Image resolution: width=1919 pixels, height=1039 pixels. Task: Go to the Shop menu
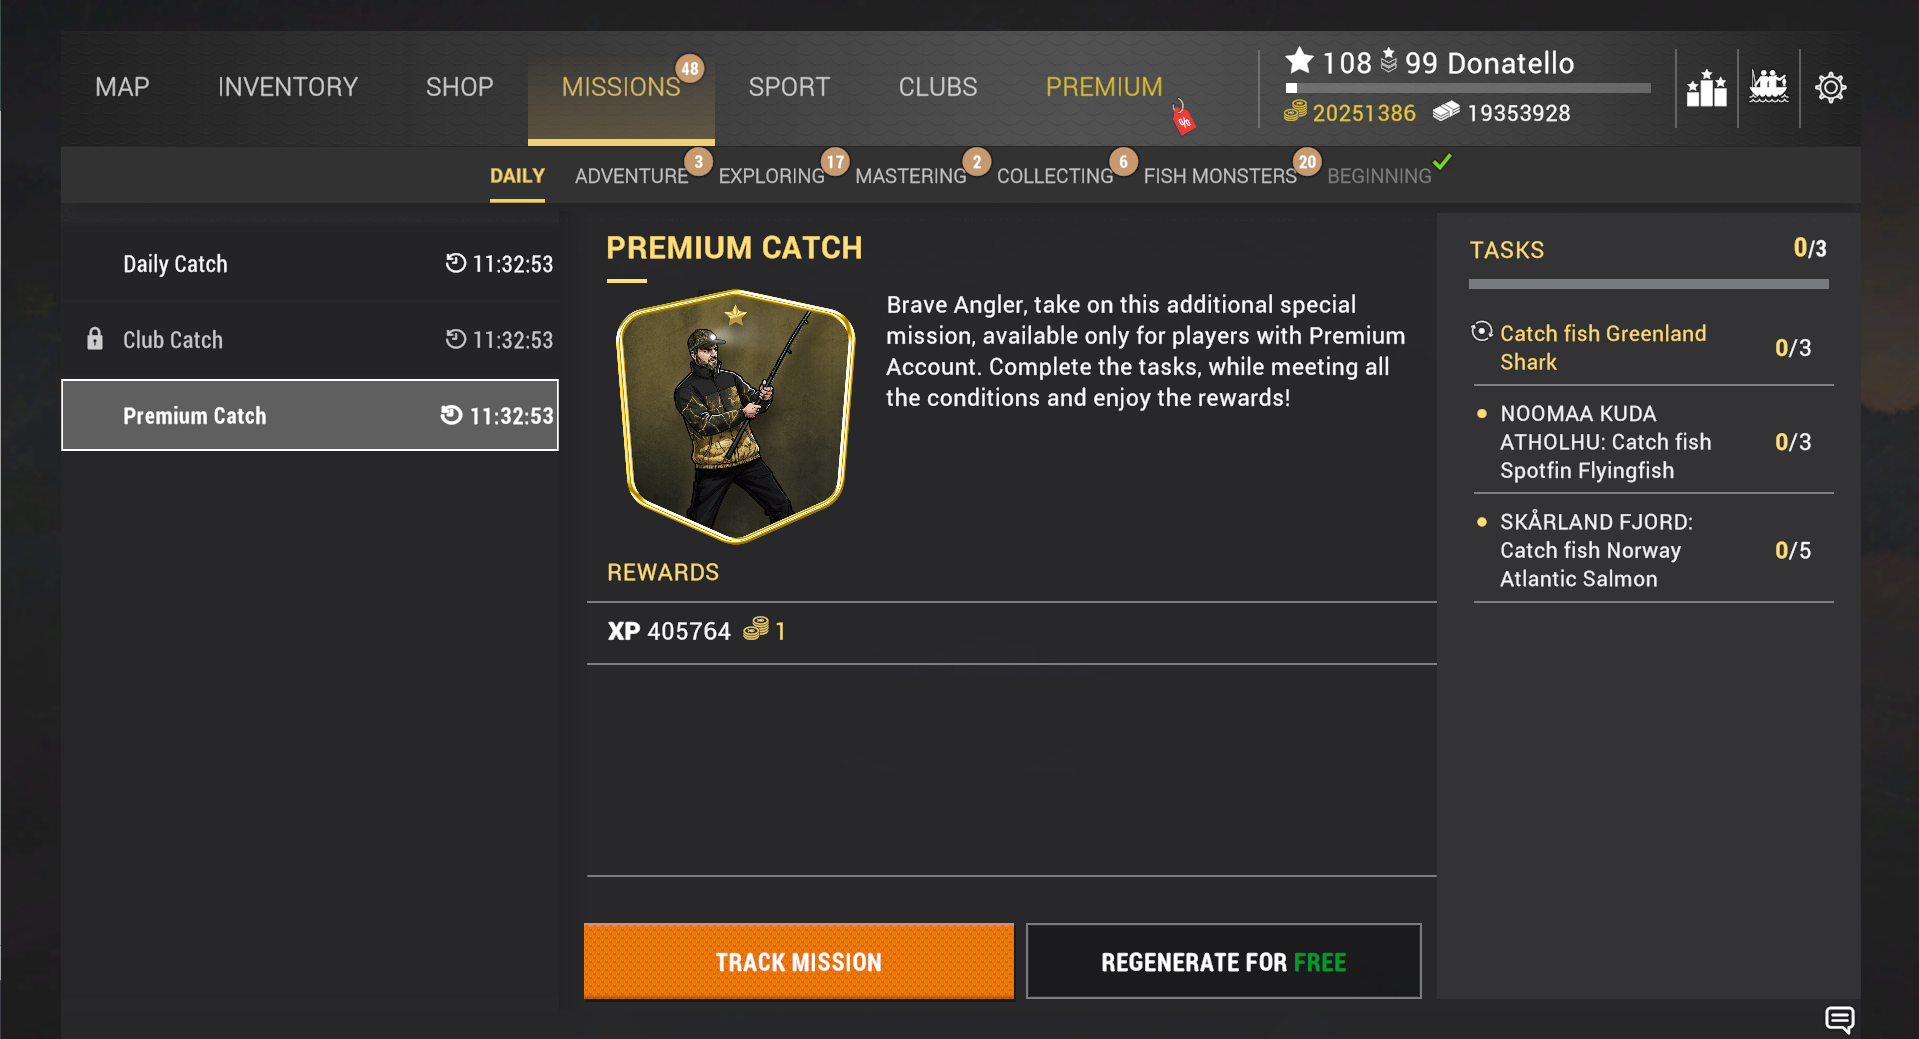click(459, 87)
